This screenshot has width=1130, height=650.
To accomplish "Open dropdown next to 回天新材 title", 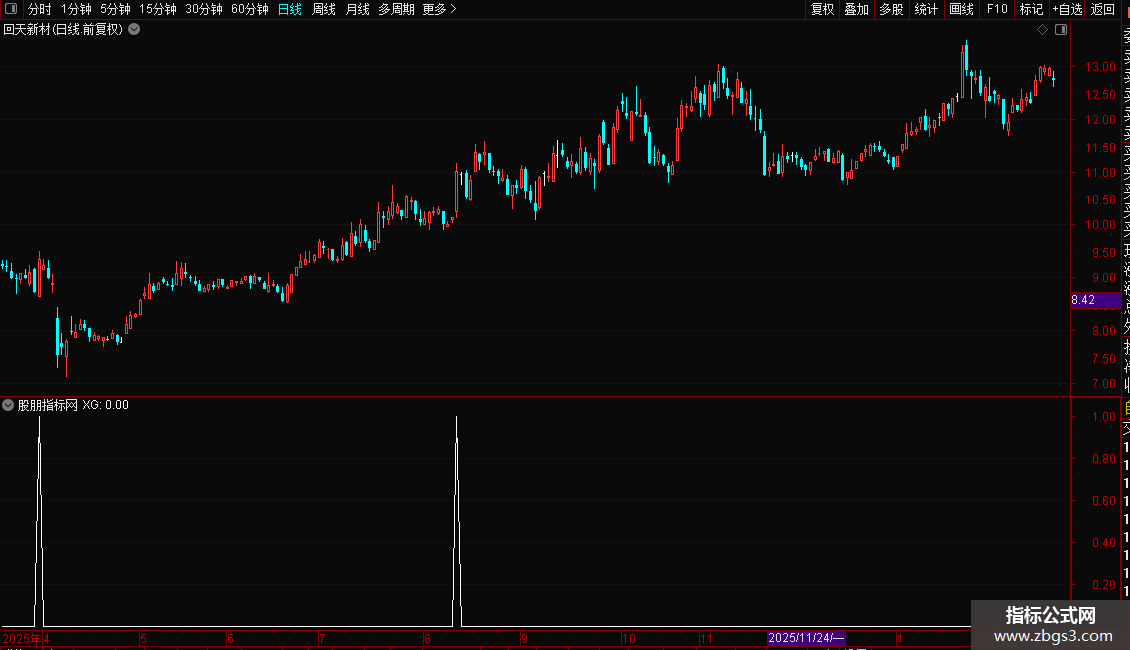I will point(134,30).
